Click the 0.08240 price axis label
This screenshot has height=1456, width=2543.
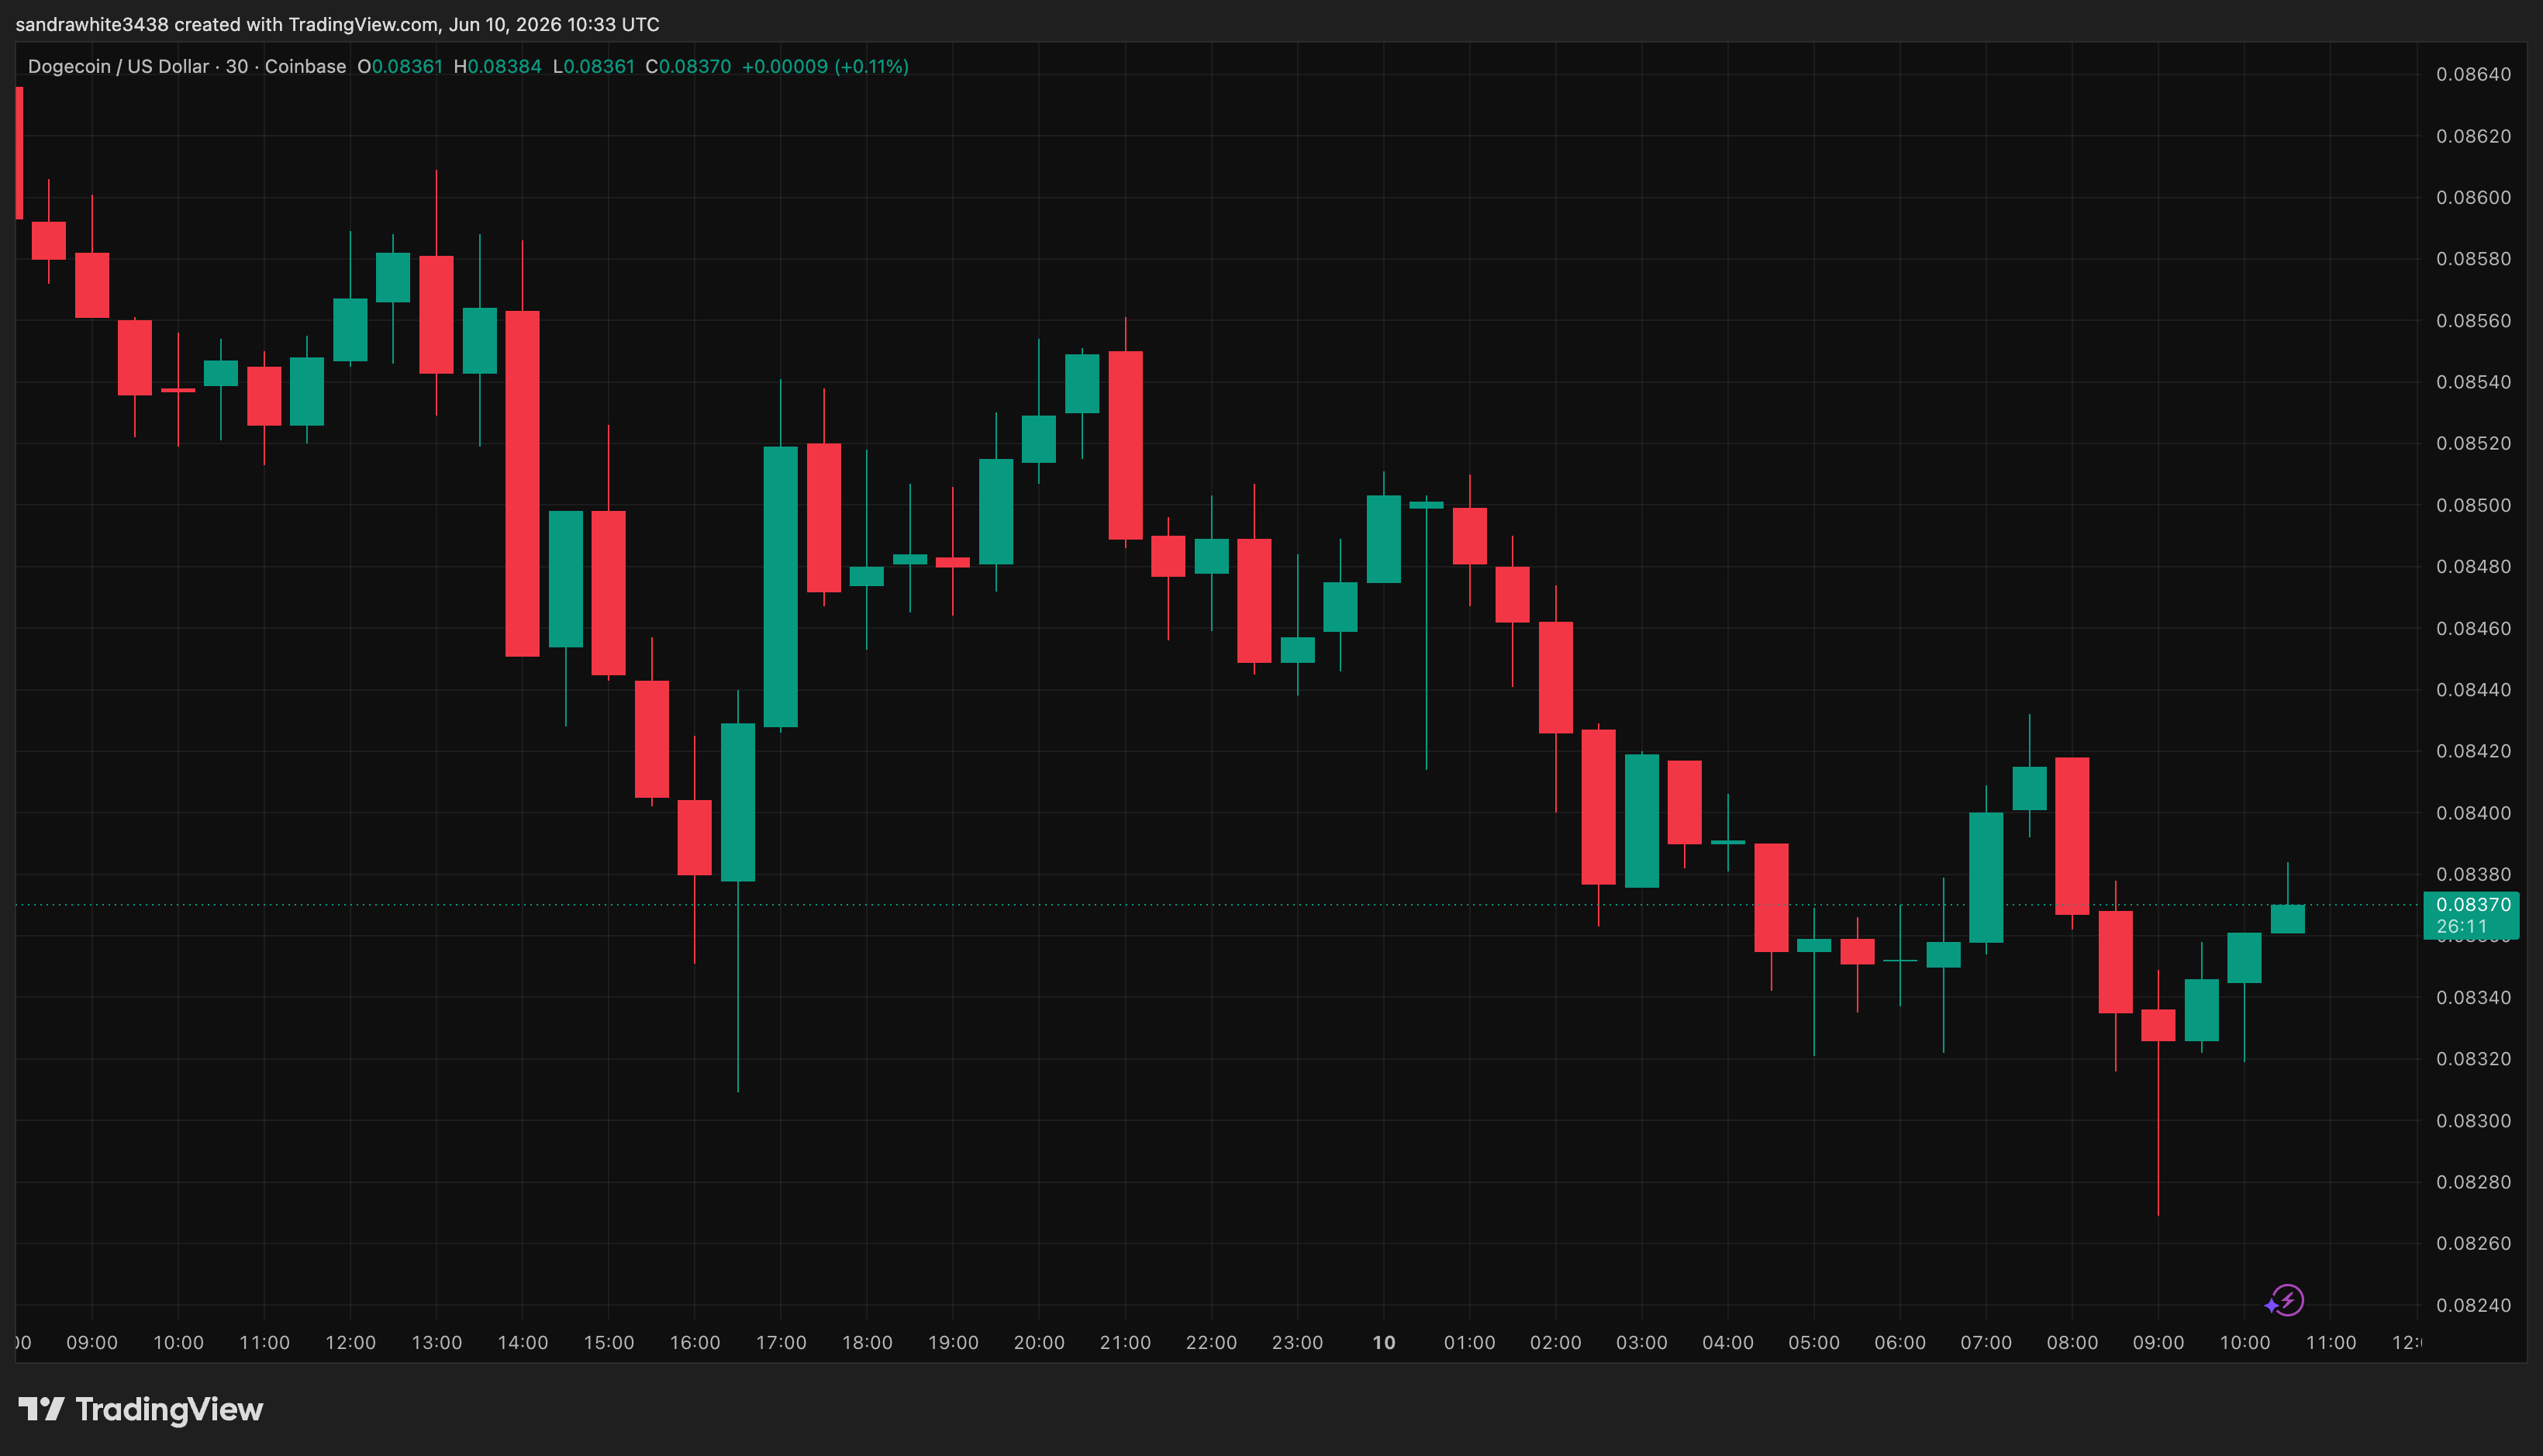(x=2473, y=1305)
